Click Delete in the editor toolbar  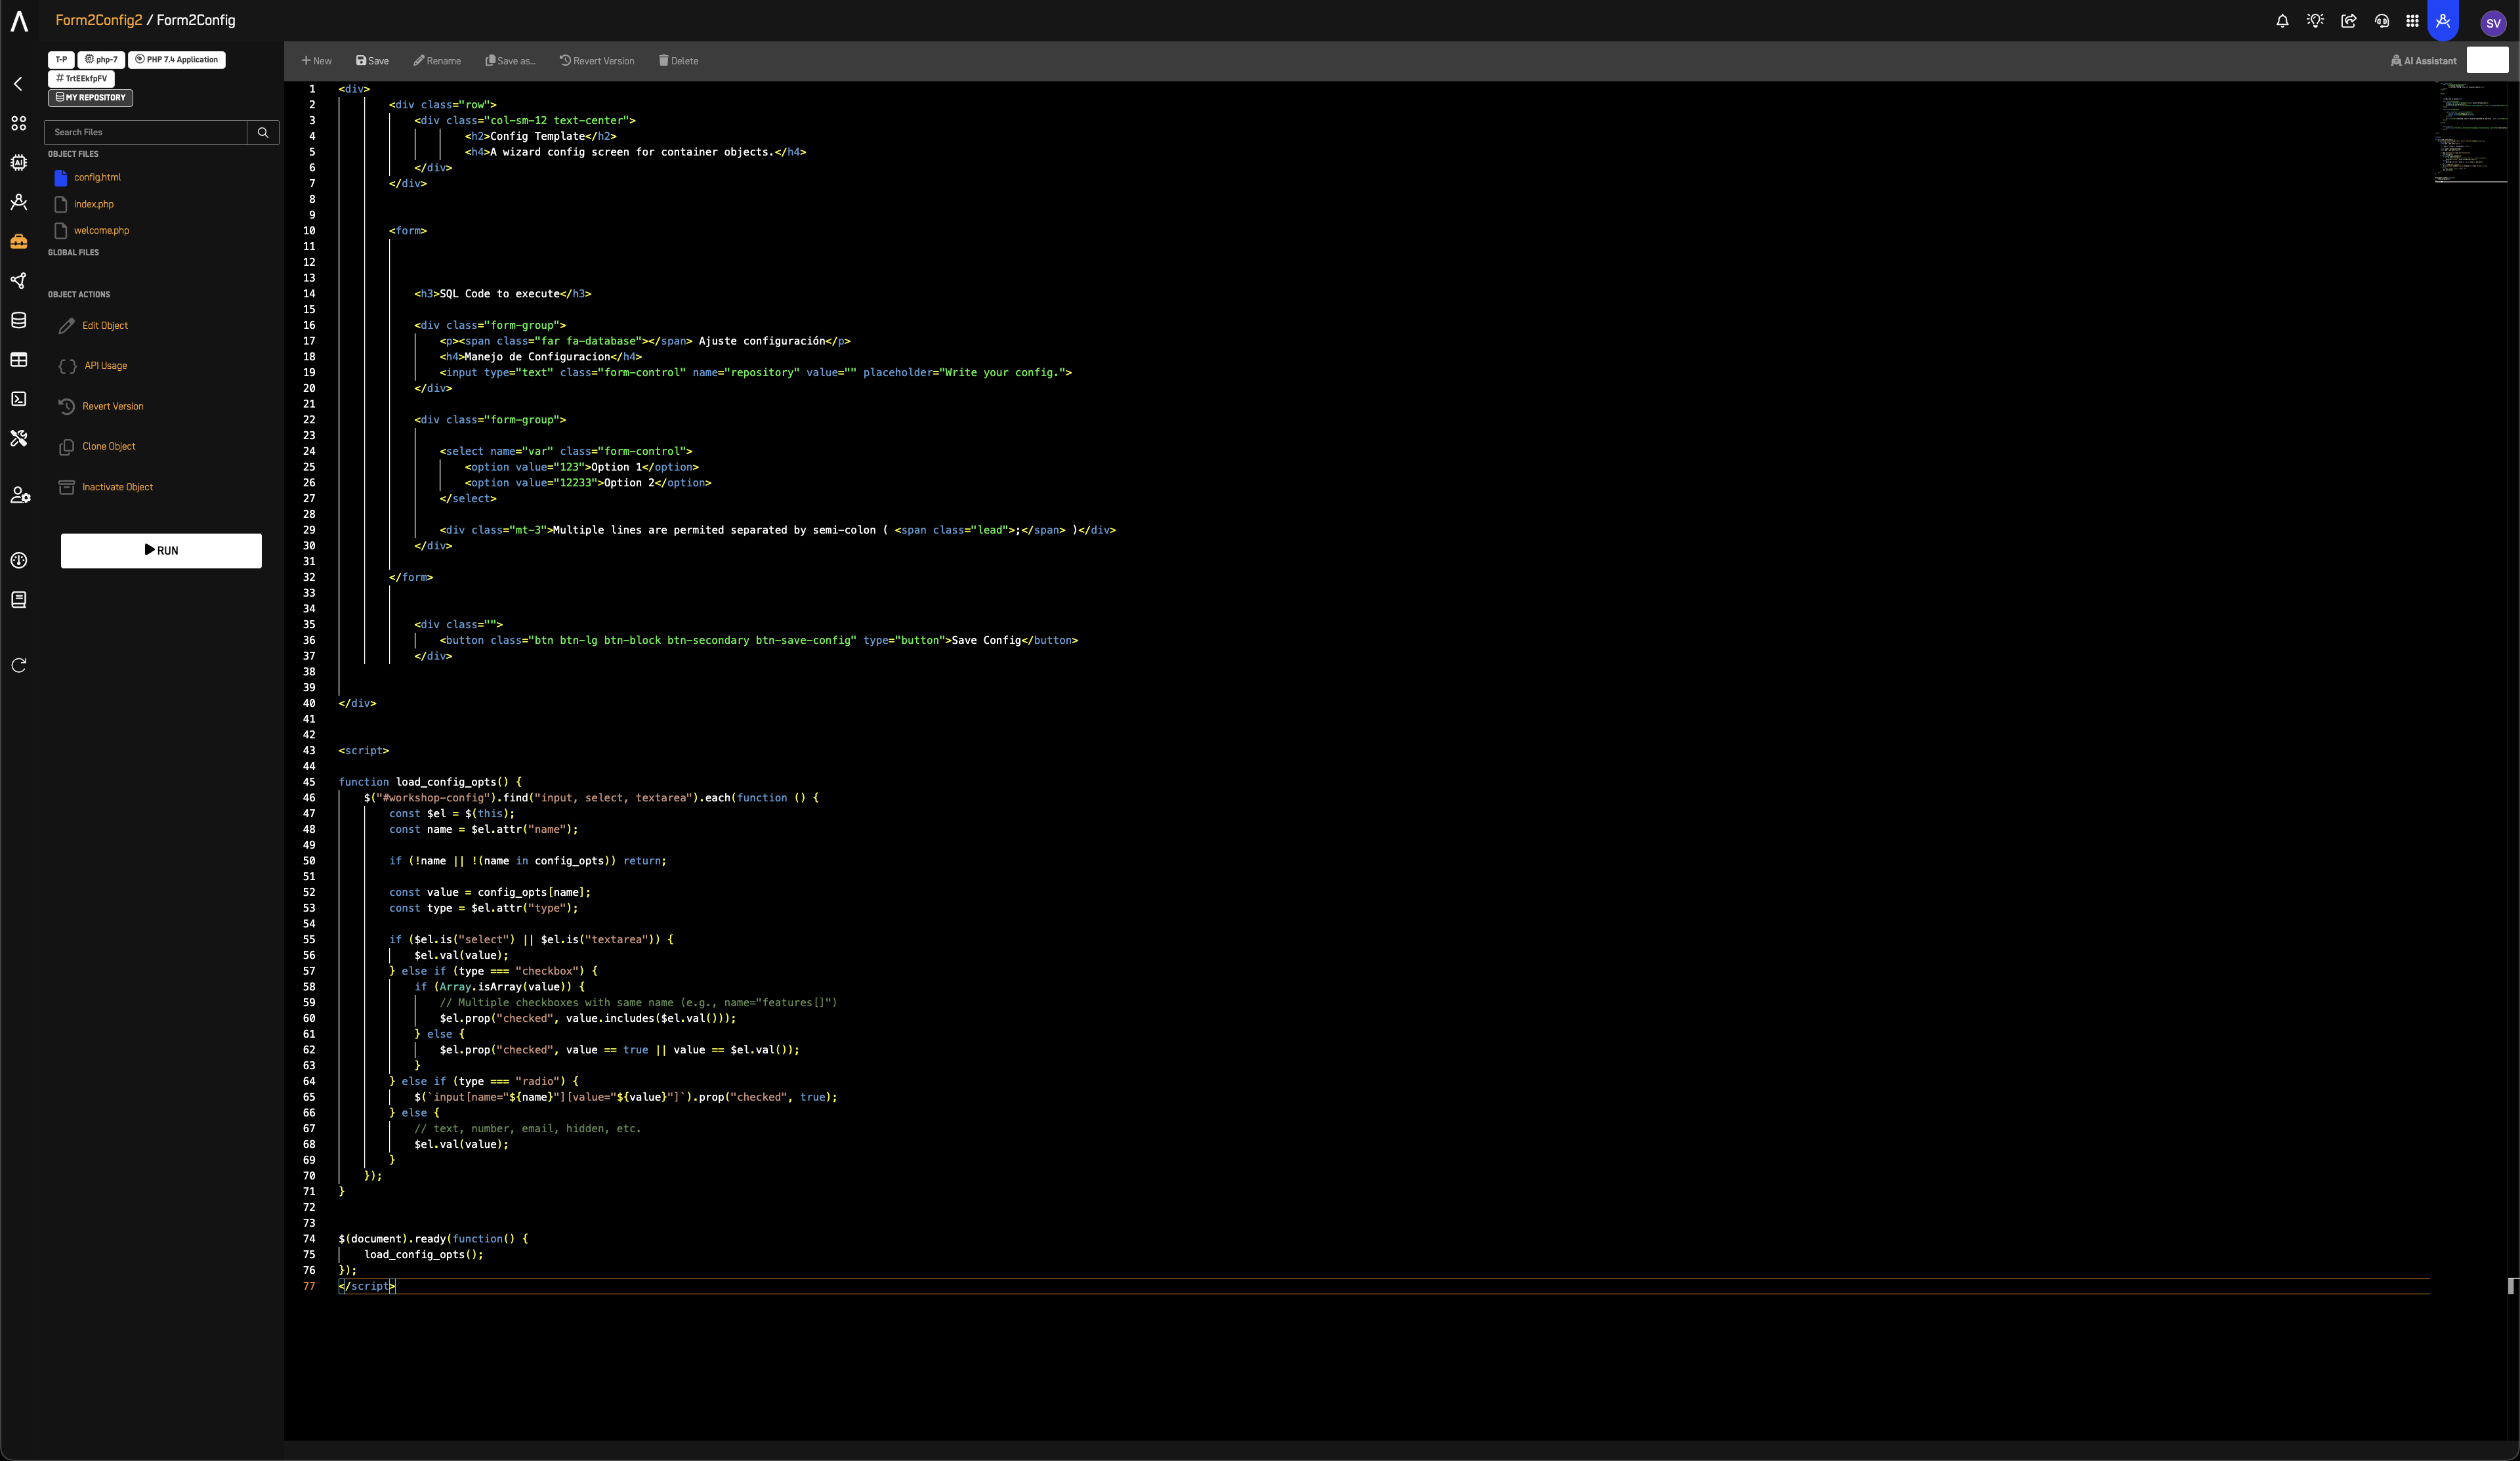point(678,61)
